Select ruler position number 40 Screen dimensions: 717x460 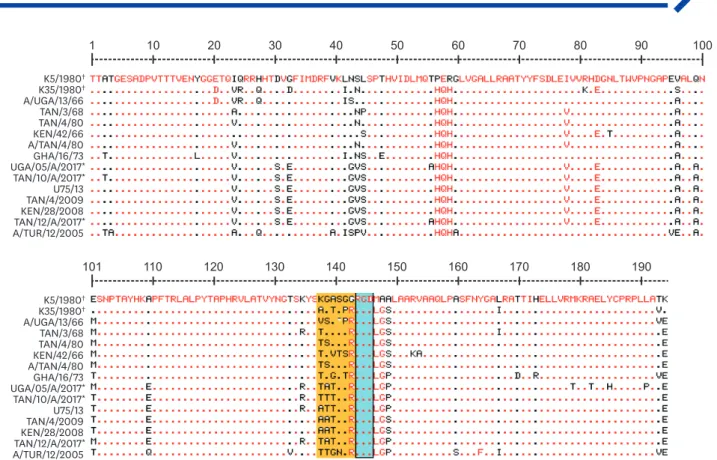point(336,45)
